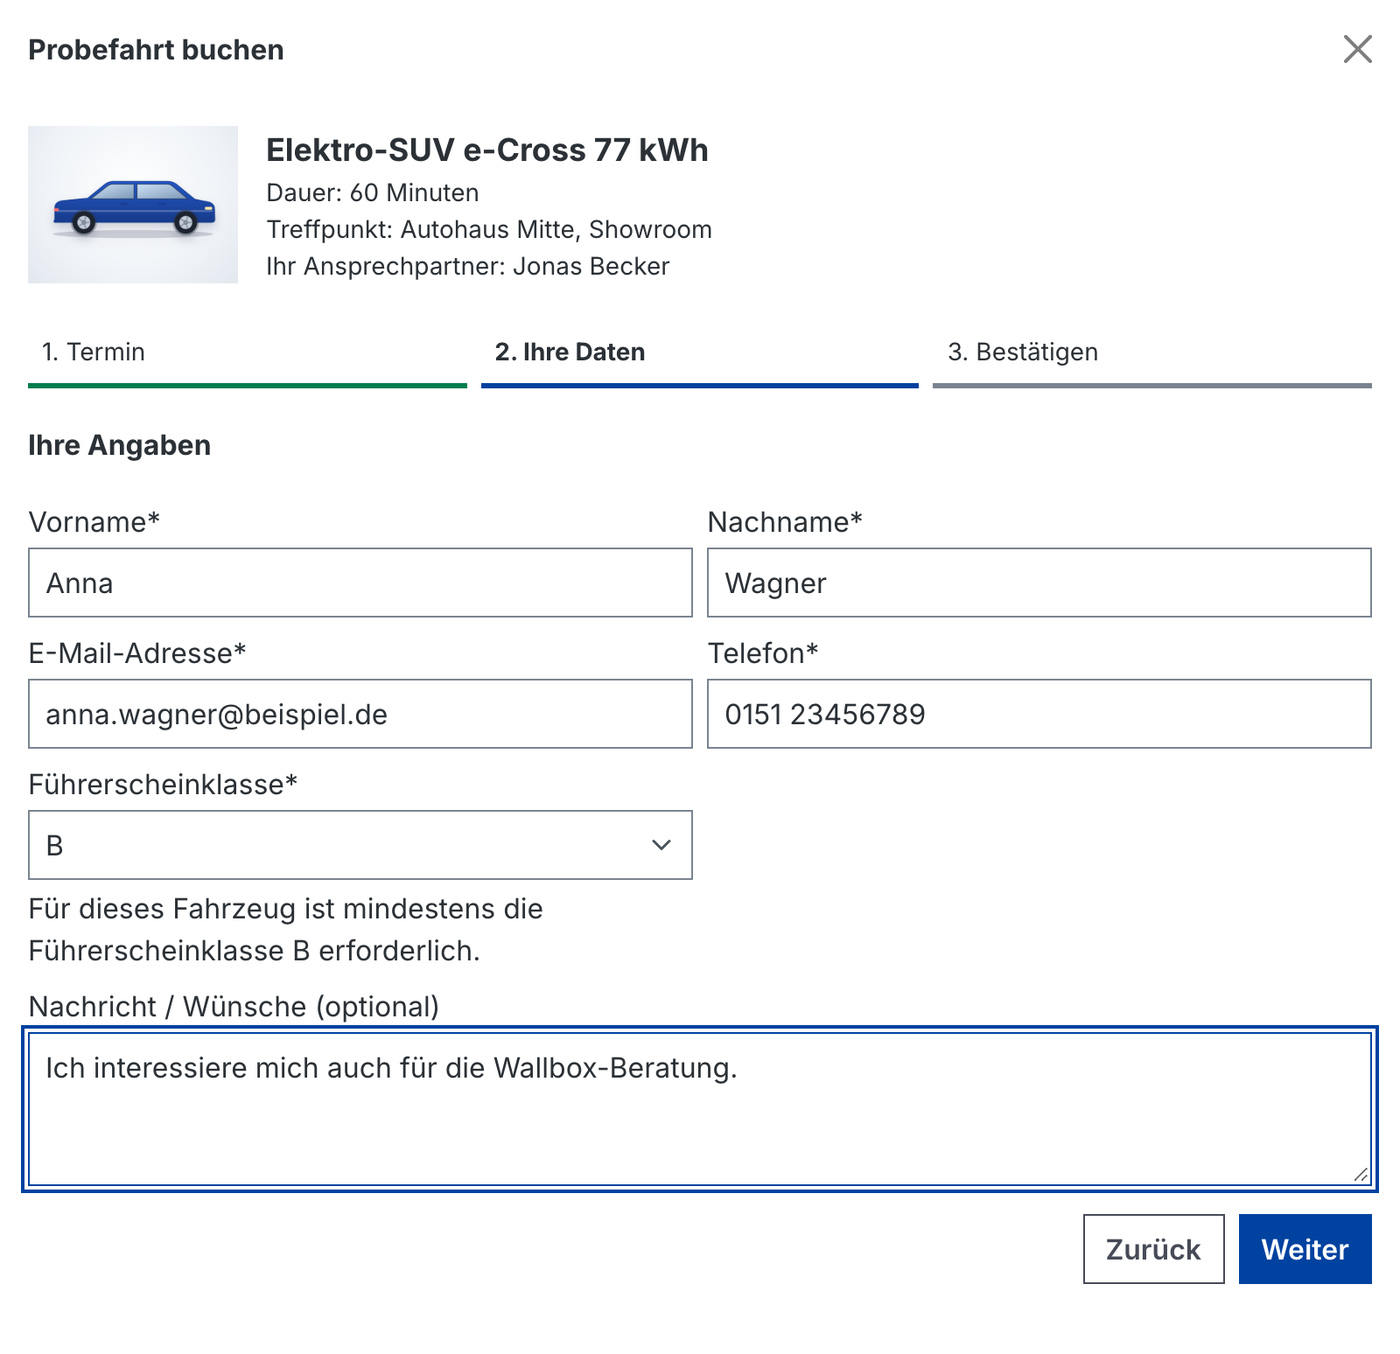Focus the Nachname field with Wagner
1400x1354 pixels.
[1039, 583]
